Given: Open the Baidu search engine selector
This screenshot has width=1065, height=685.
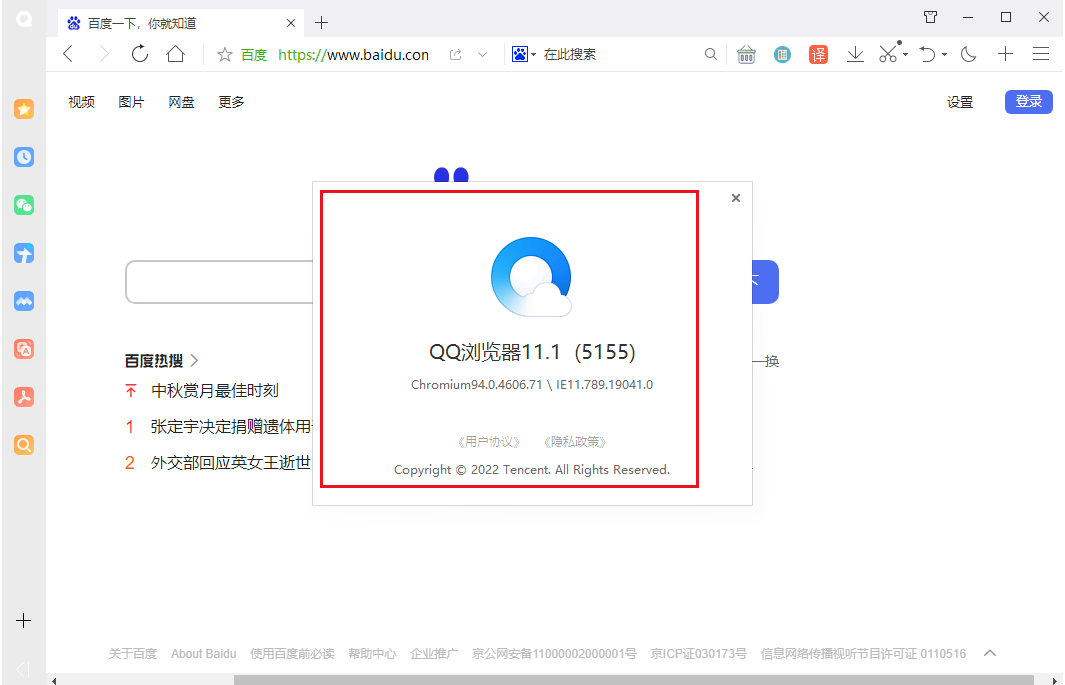Looking at the screenshot, I should pos(524,54).
